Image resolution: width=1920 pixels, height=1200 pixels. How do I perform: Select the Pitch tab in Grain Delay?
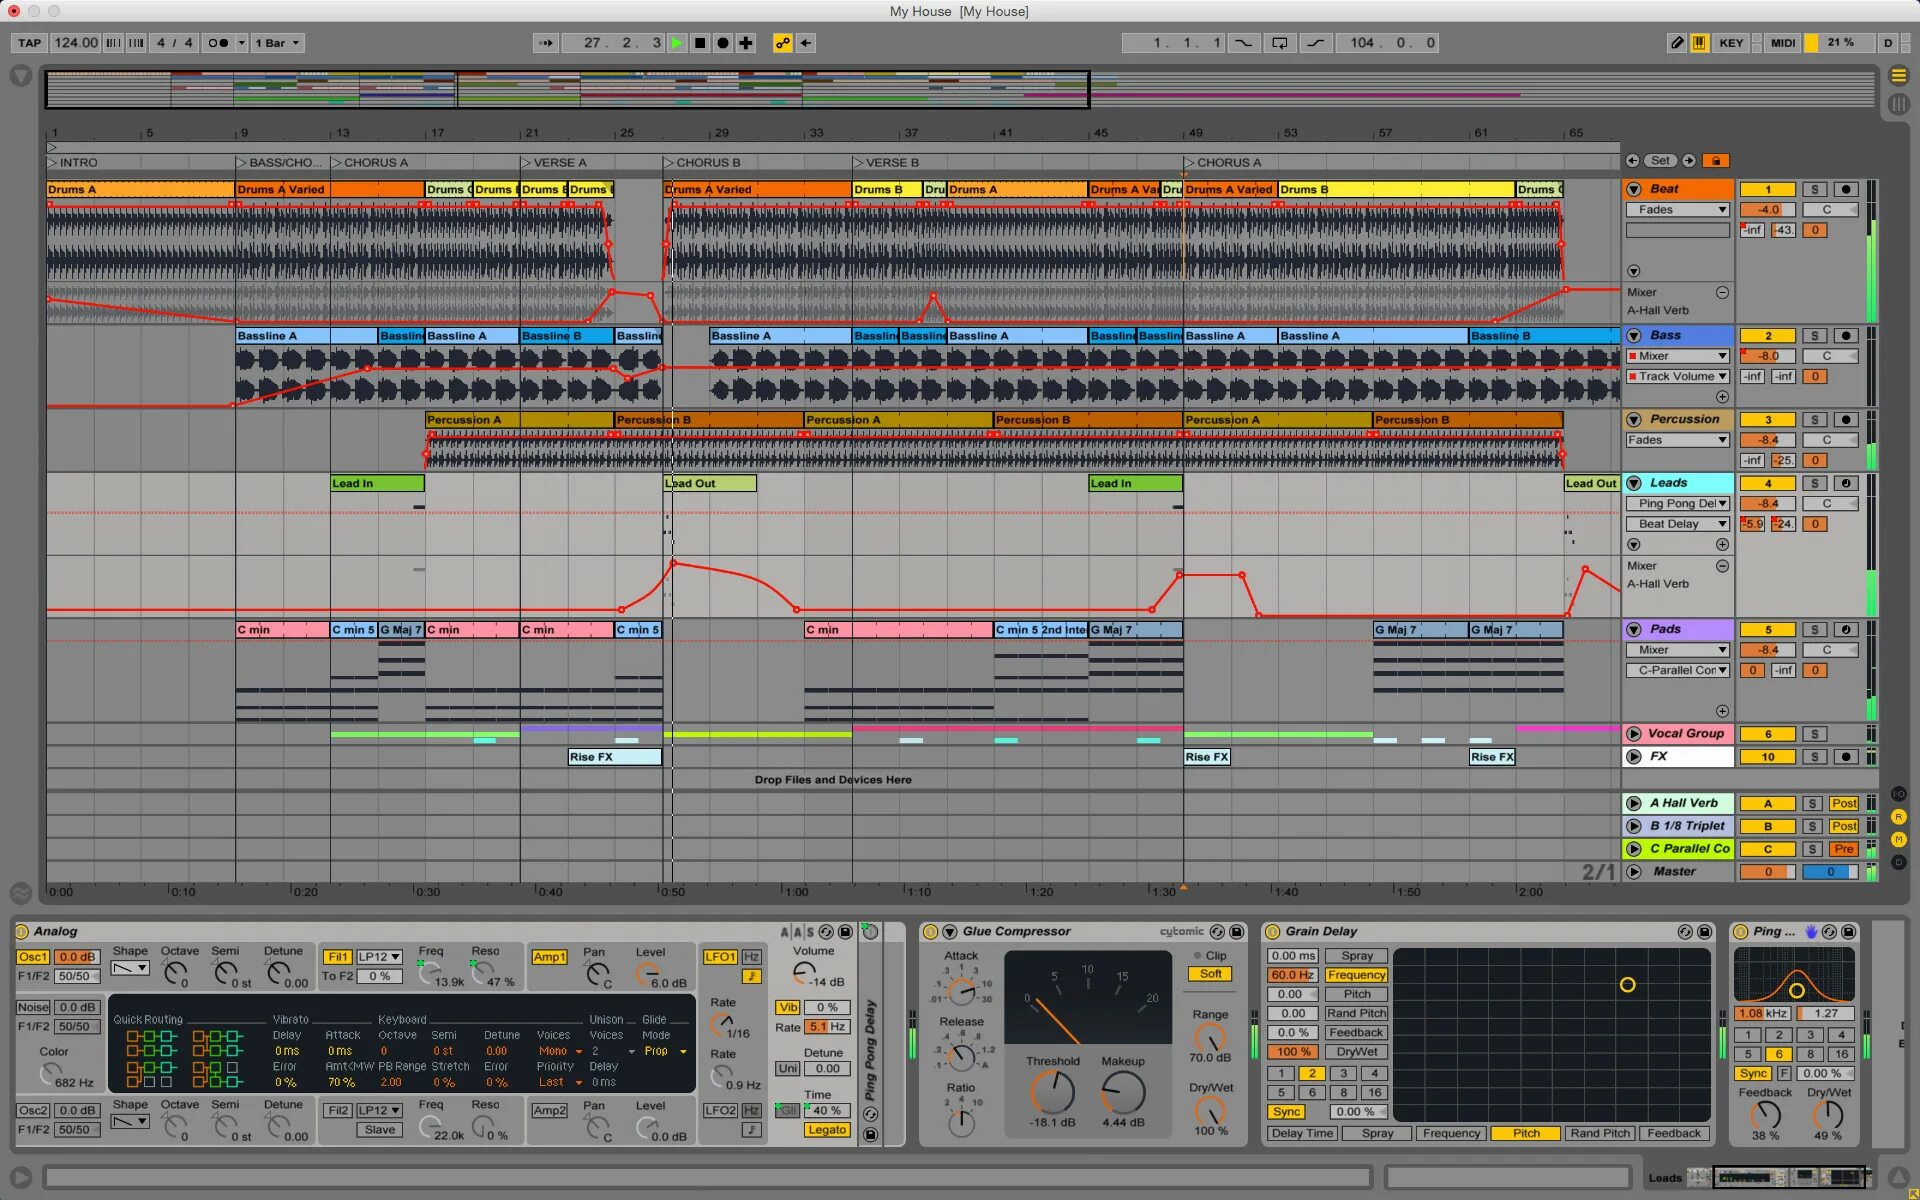coord(1526,1133)
